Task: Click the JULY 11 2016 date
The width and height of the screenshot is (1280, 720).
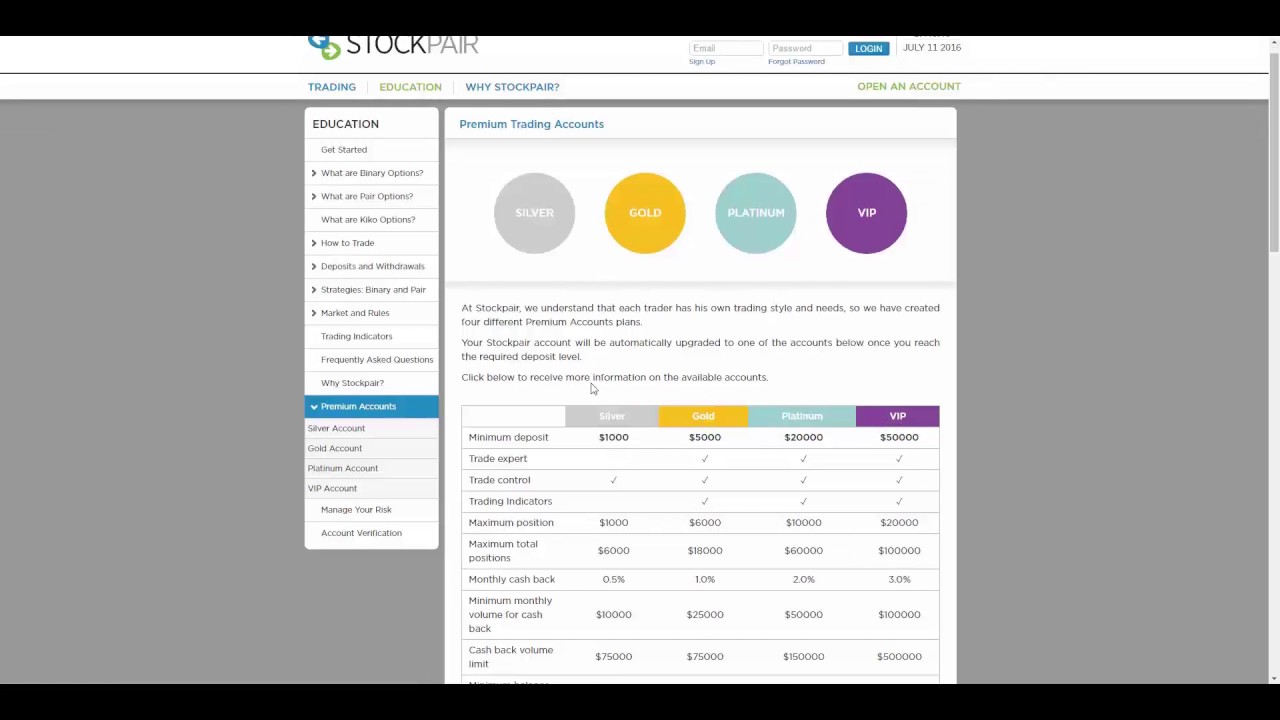Action: coord(932,48)
